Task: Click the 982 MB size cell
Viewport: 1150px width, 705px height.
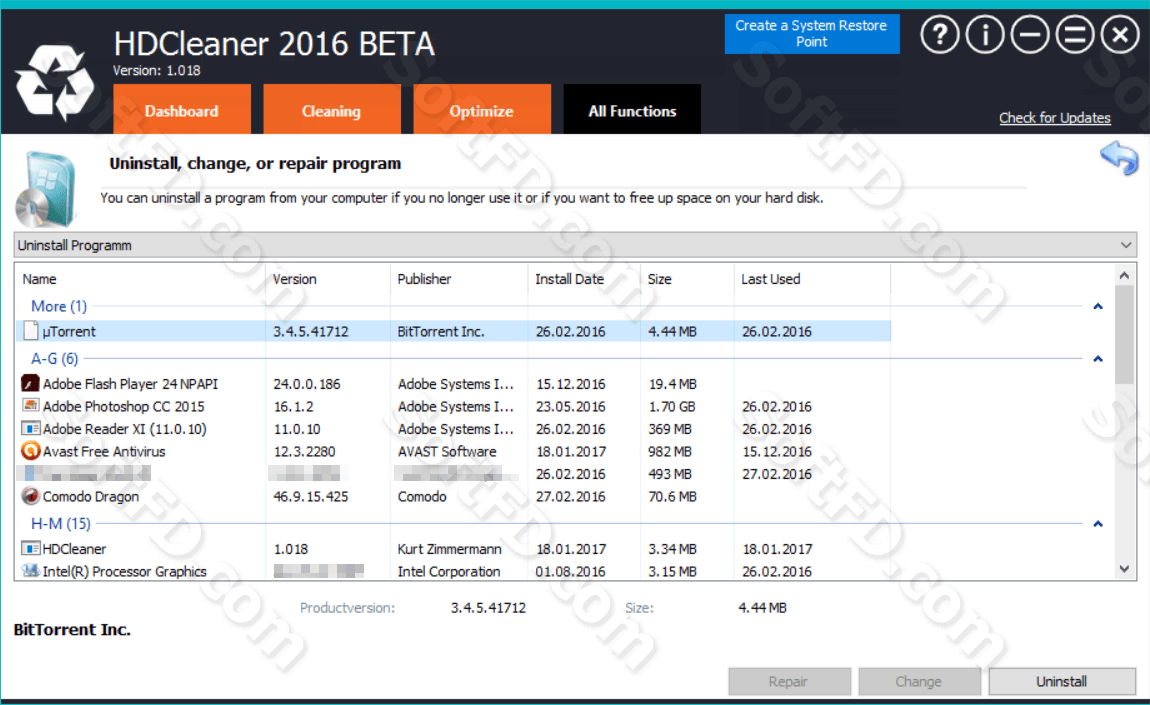Action: pos(670,452)
